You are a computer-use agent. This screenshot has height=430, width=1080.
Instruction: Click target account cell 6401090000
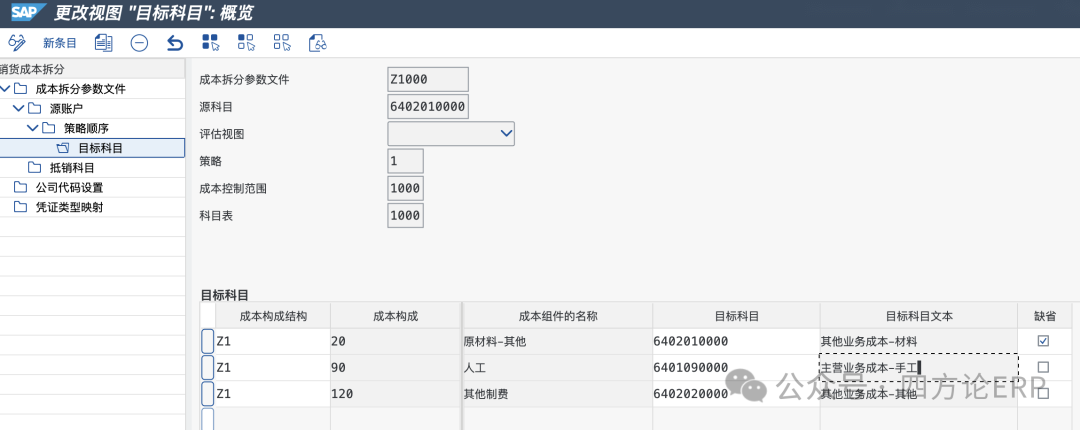tap(736, 367)
